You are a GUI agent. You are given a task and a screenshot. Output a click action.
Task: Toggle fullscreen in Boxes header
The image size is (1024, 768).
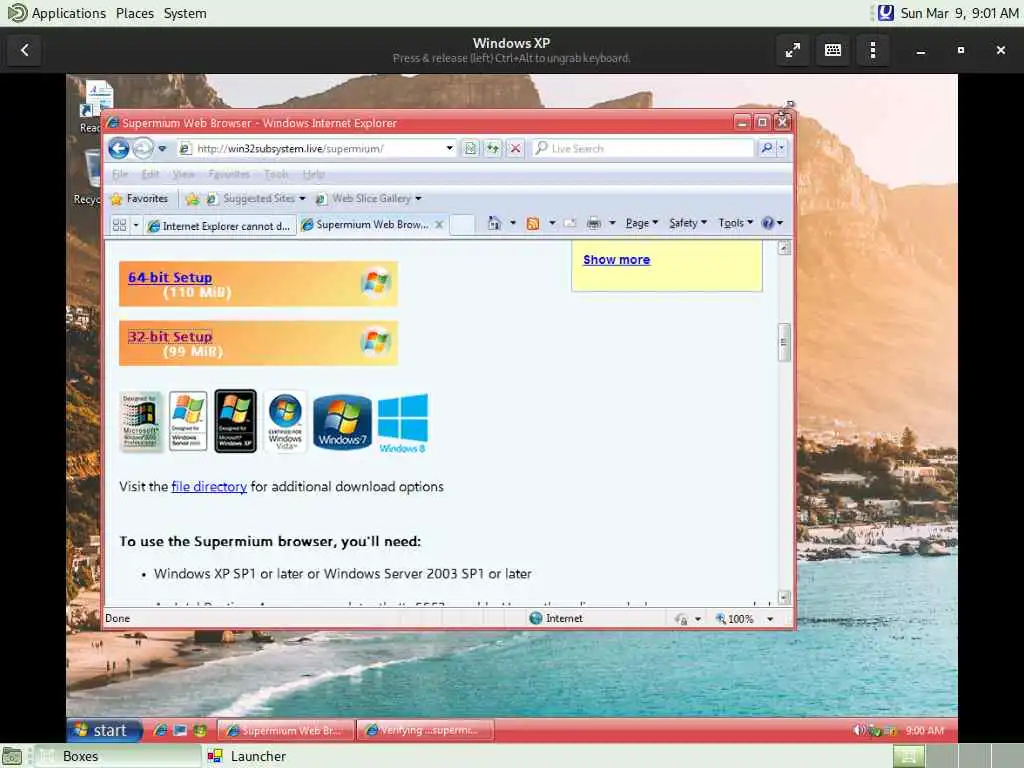tap(793, 50)
